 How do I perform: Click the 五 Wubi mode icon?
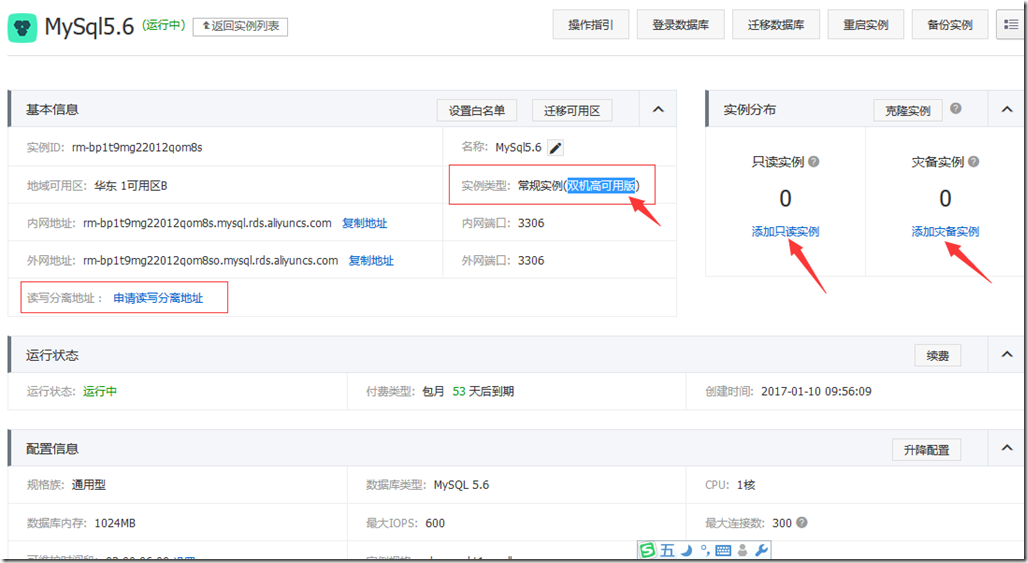667,550
